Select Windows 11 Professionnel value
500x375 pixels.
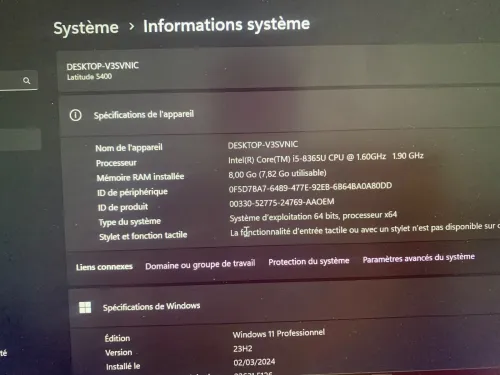click(279, 333)
